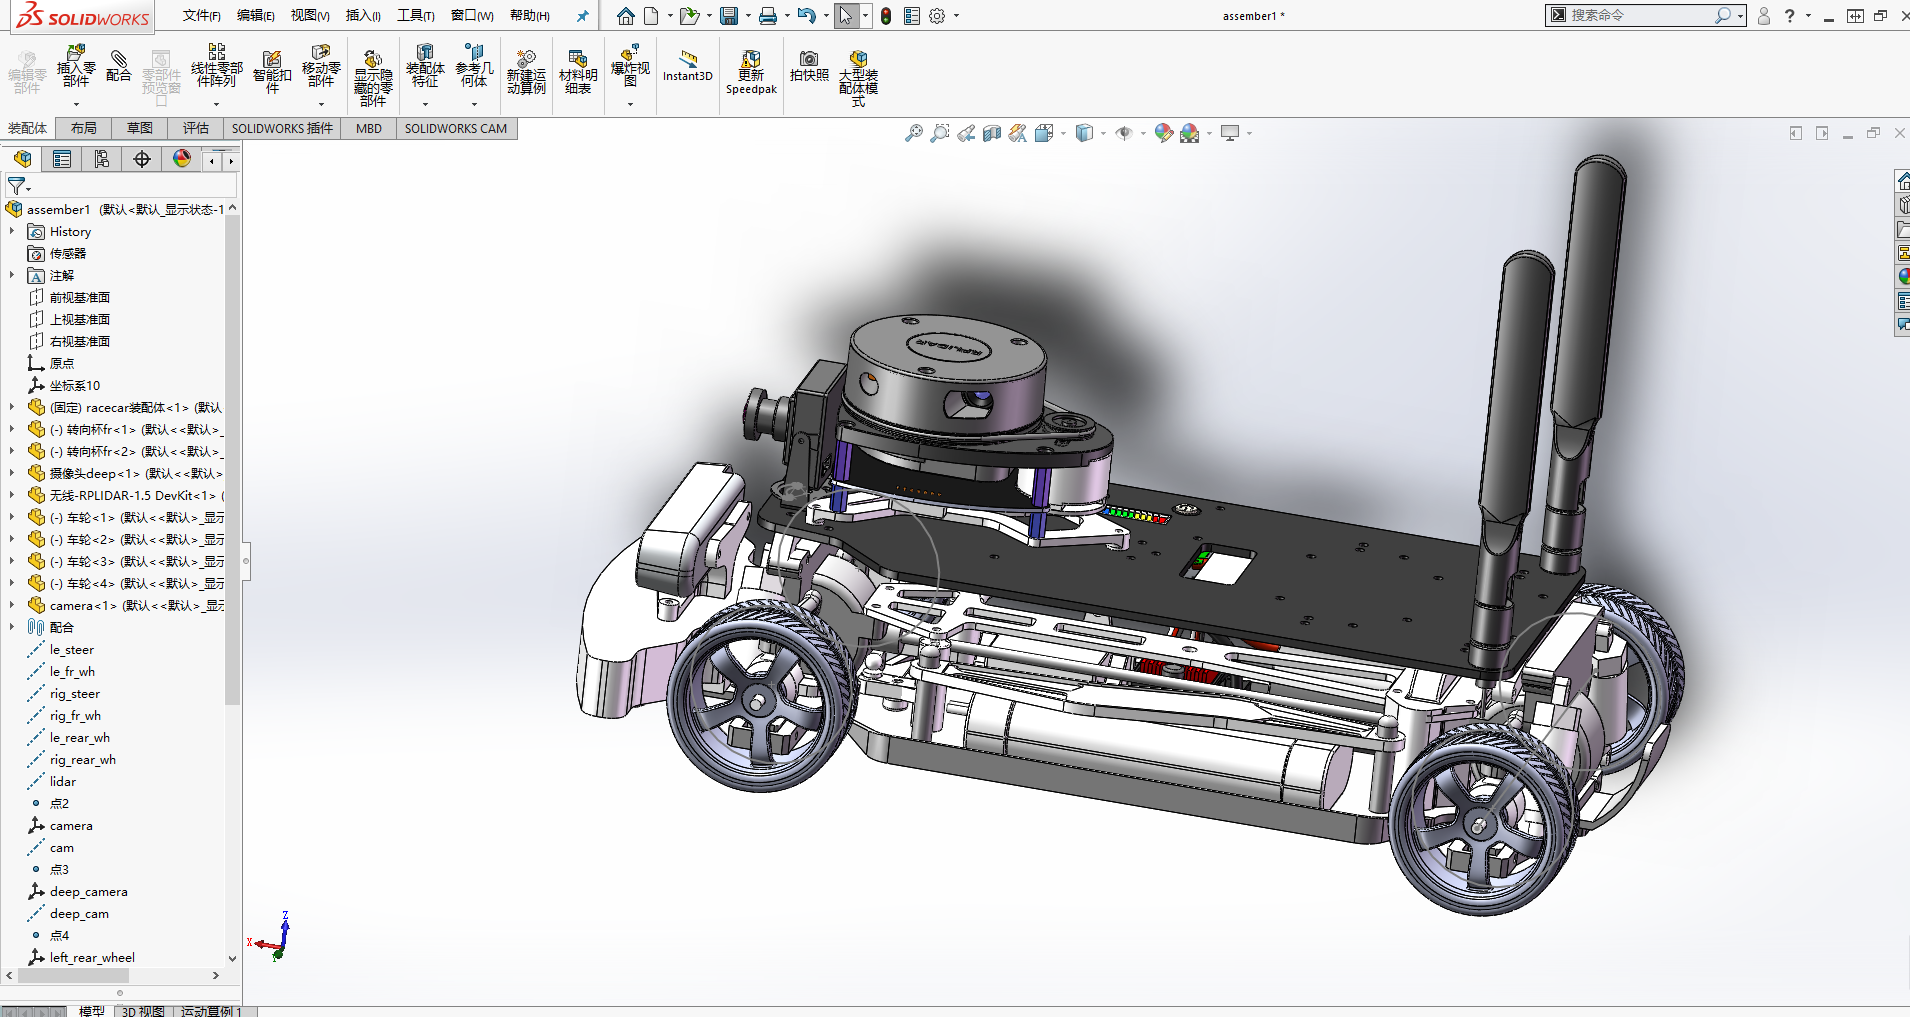The image size is (1910, 1017).
Task: Toggle Large Assembly Mode (大型装配体模式)
Action: pos(858,76)
